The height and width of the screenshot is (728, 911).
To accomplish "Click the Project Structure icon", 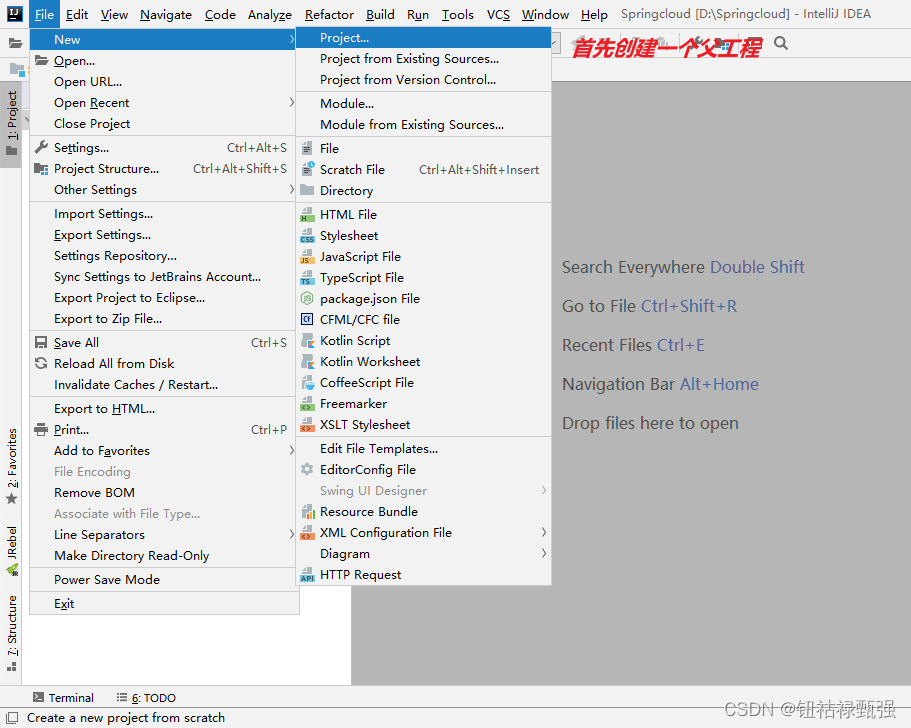I will pos(41,168).
